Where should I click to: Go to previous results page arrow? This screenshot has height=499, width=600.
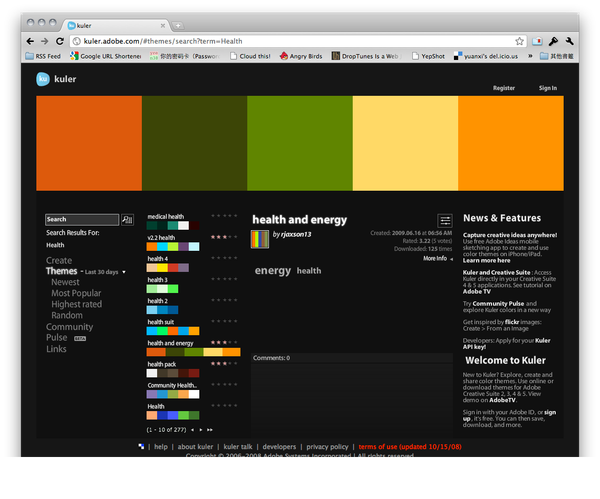pyautogui.click(x=192, y=430)
